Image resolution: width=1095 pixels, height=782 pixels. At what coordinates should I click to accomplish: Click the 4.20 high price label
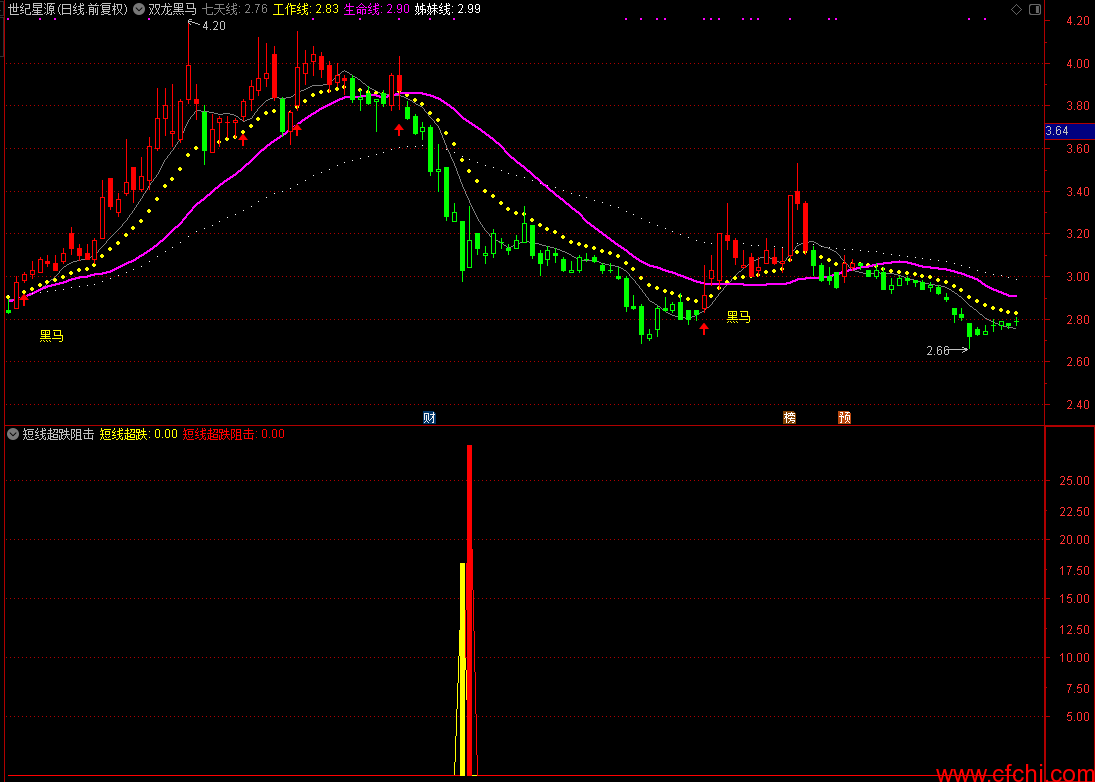coord(214,26)
